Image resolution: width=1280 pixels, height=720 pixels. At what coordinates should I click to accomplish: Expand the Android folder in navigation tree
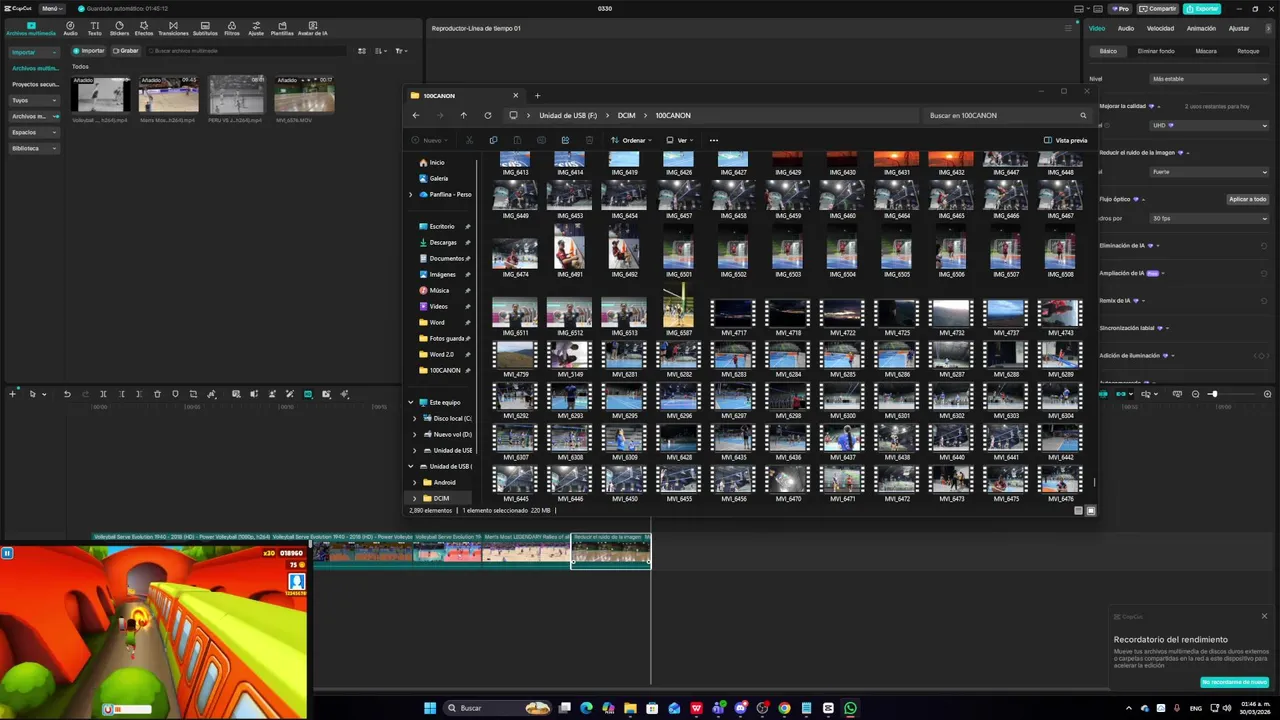(x=415, y=482)
